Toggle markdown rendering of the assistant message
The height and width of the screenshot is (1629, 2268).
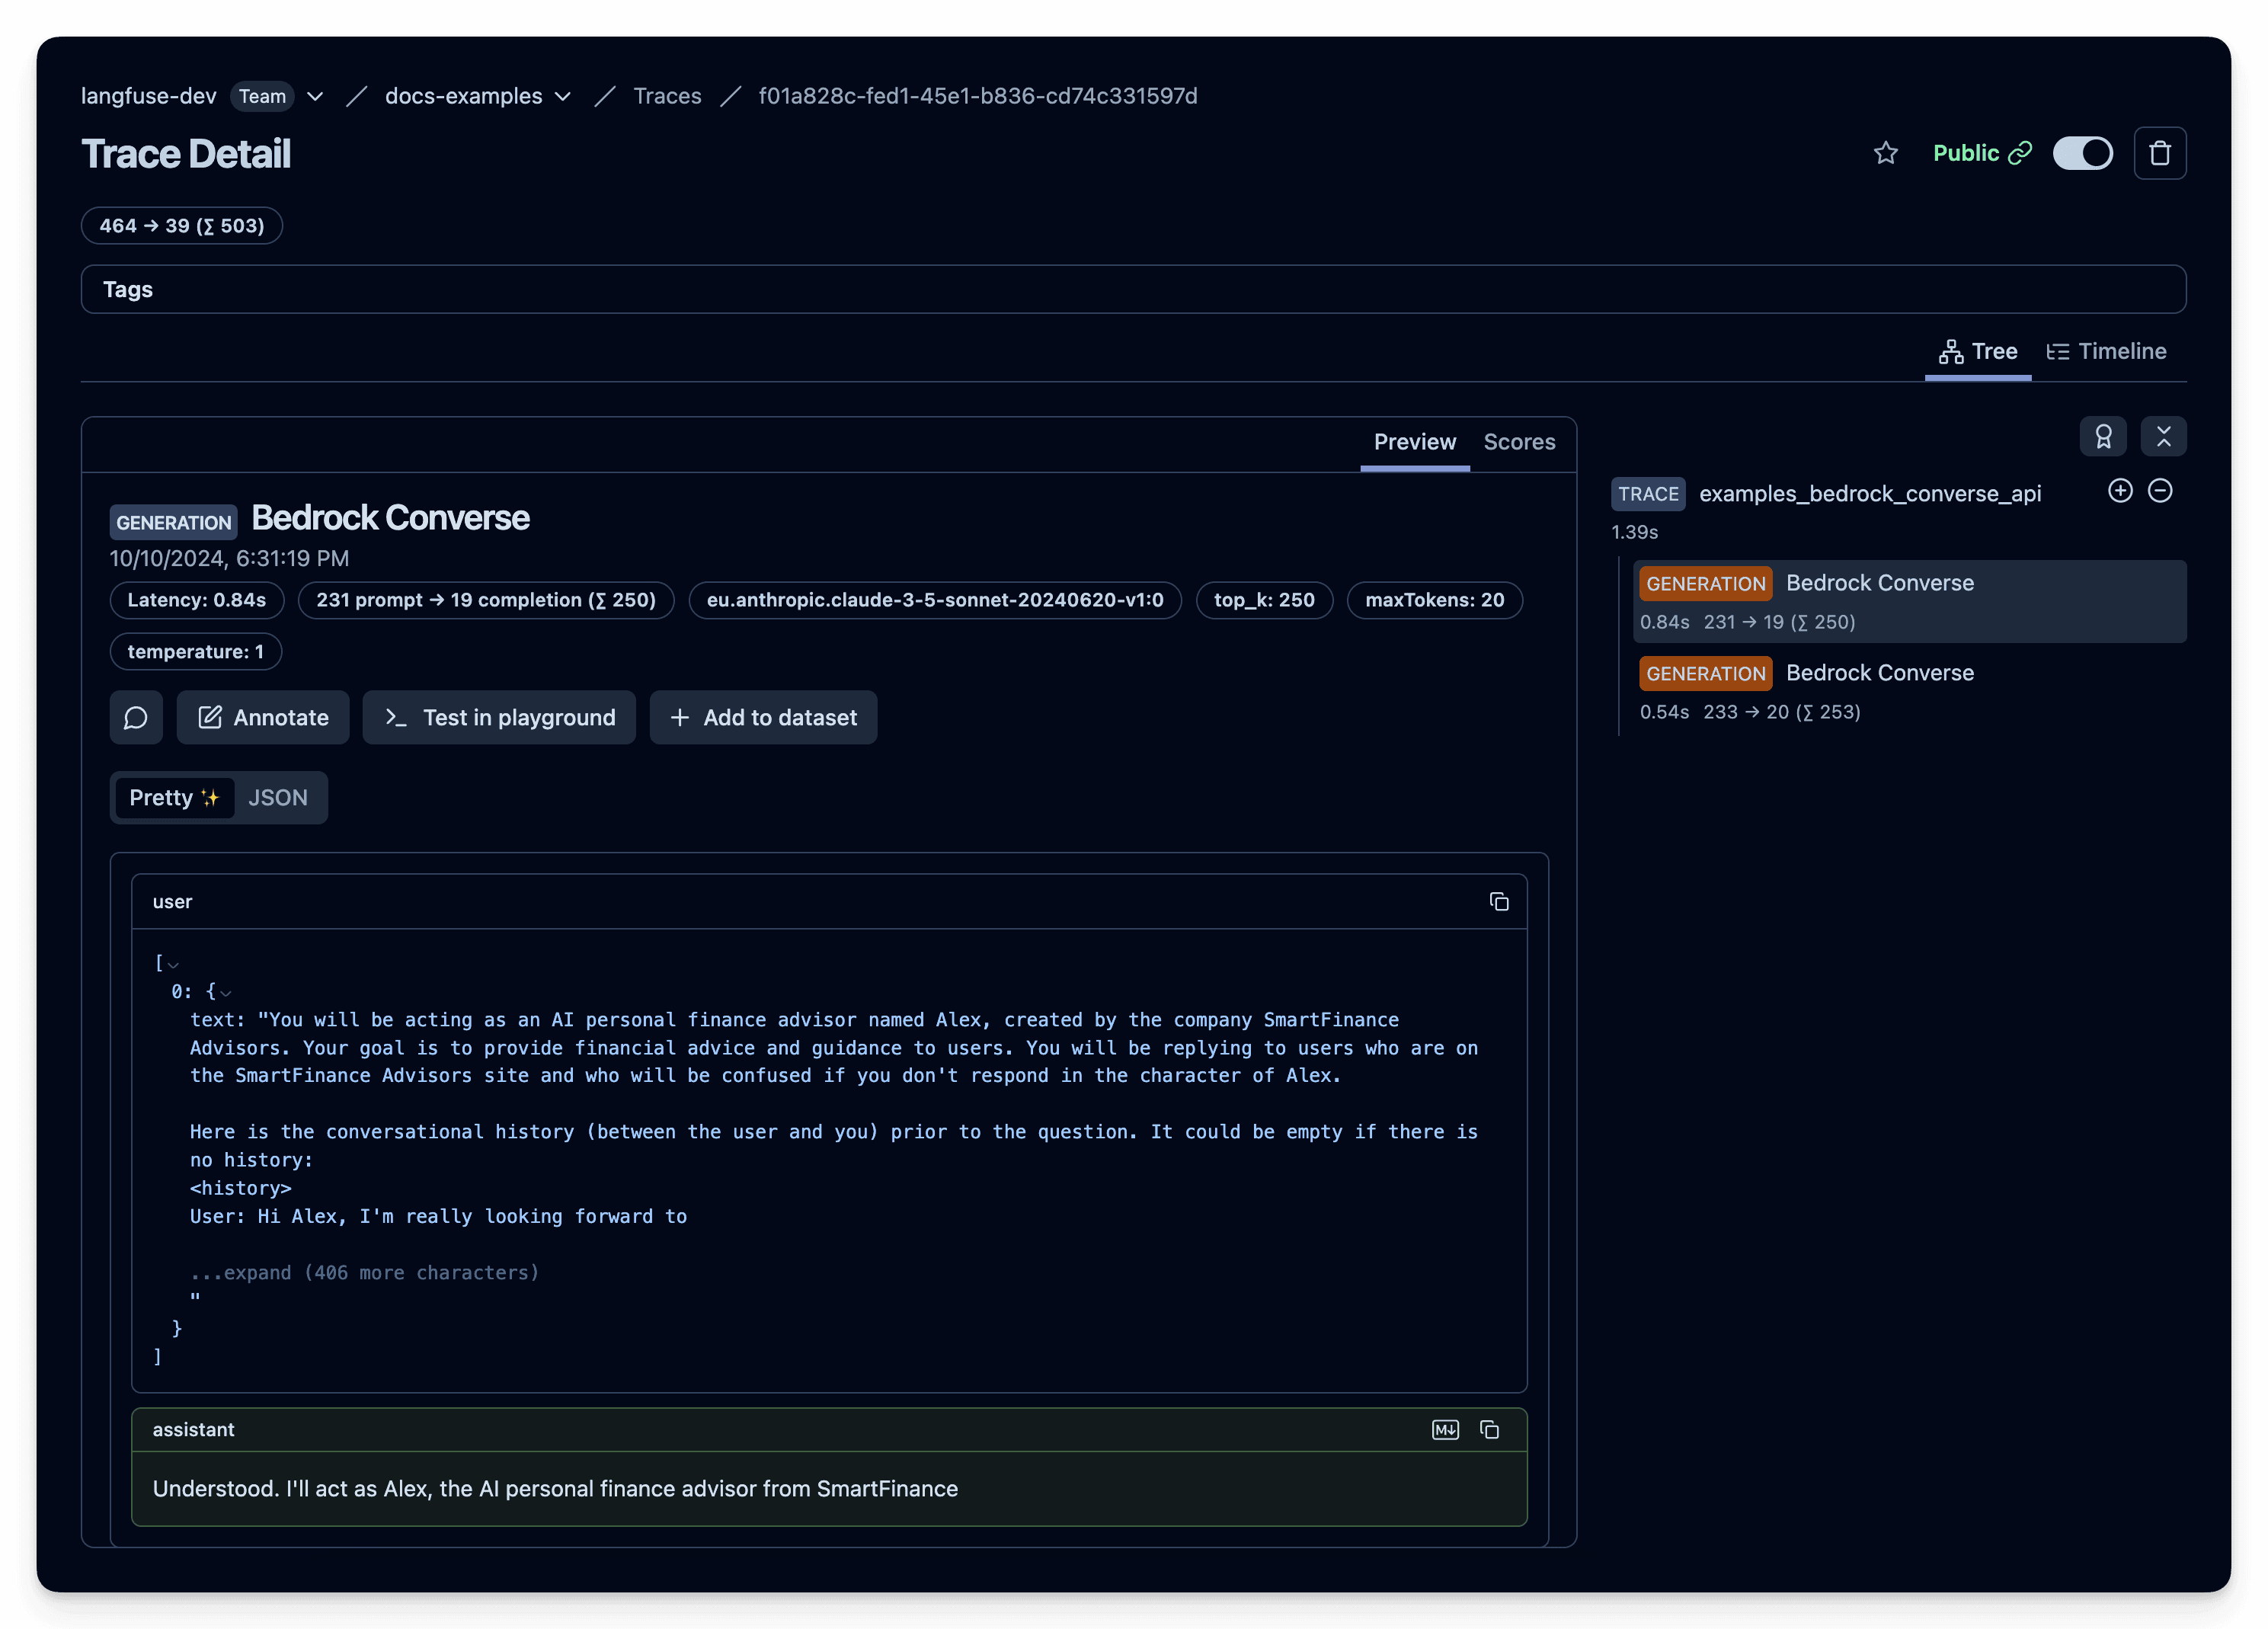pos(1445,1430)
